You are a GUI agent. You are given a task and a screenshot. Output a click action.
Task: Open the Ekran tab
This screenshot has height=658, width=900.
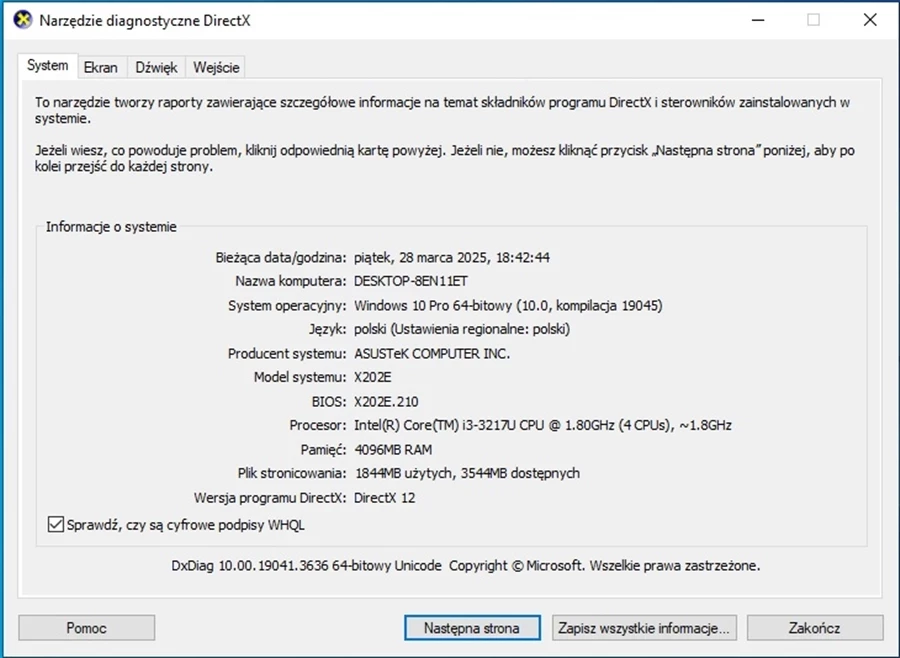tap(101, 67)
